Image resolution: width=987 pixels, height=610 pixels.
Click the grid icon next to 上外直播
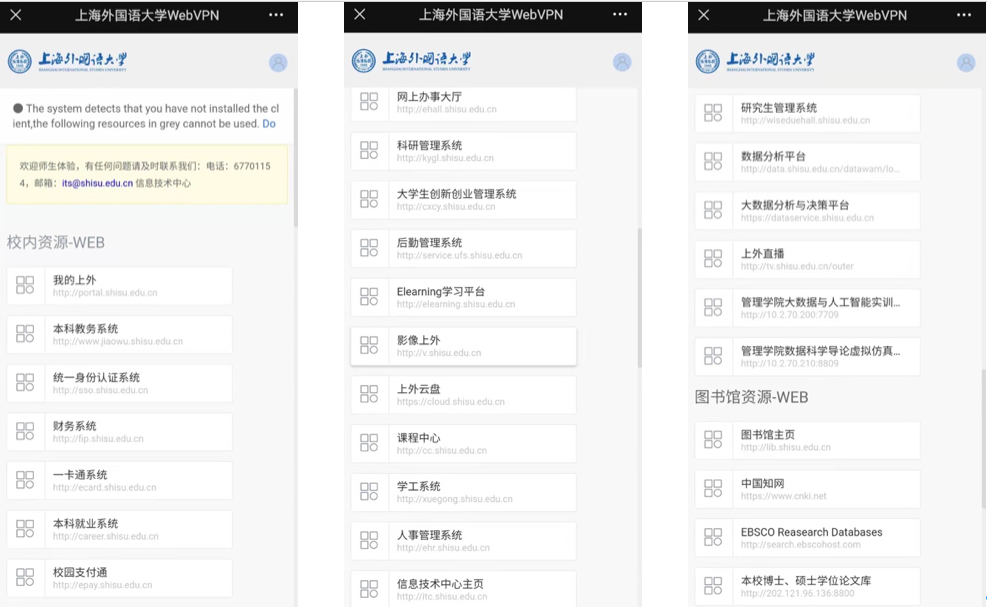coord(713,259)
